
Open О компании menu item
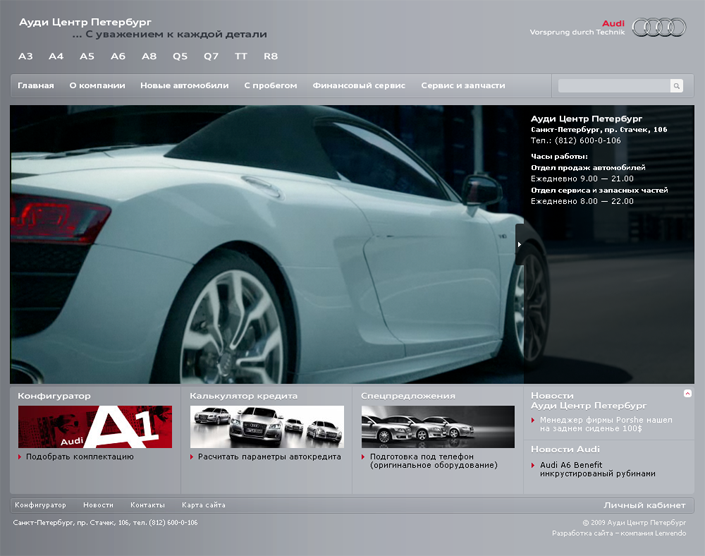click(97, 85)
